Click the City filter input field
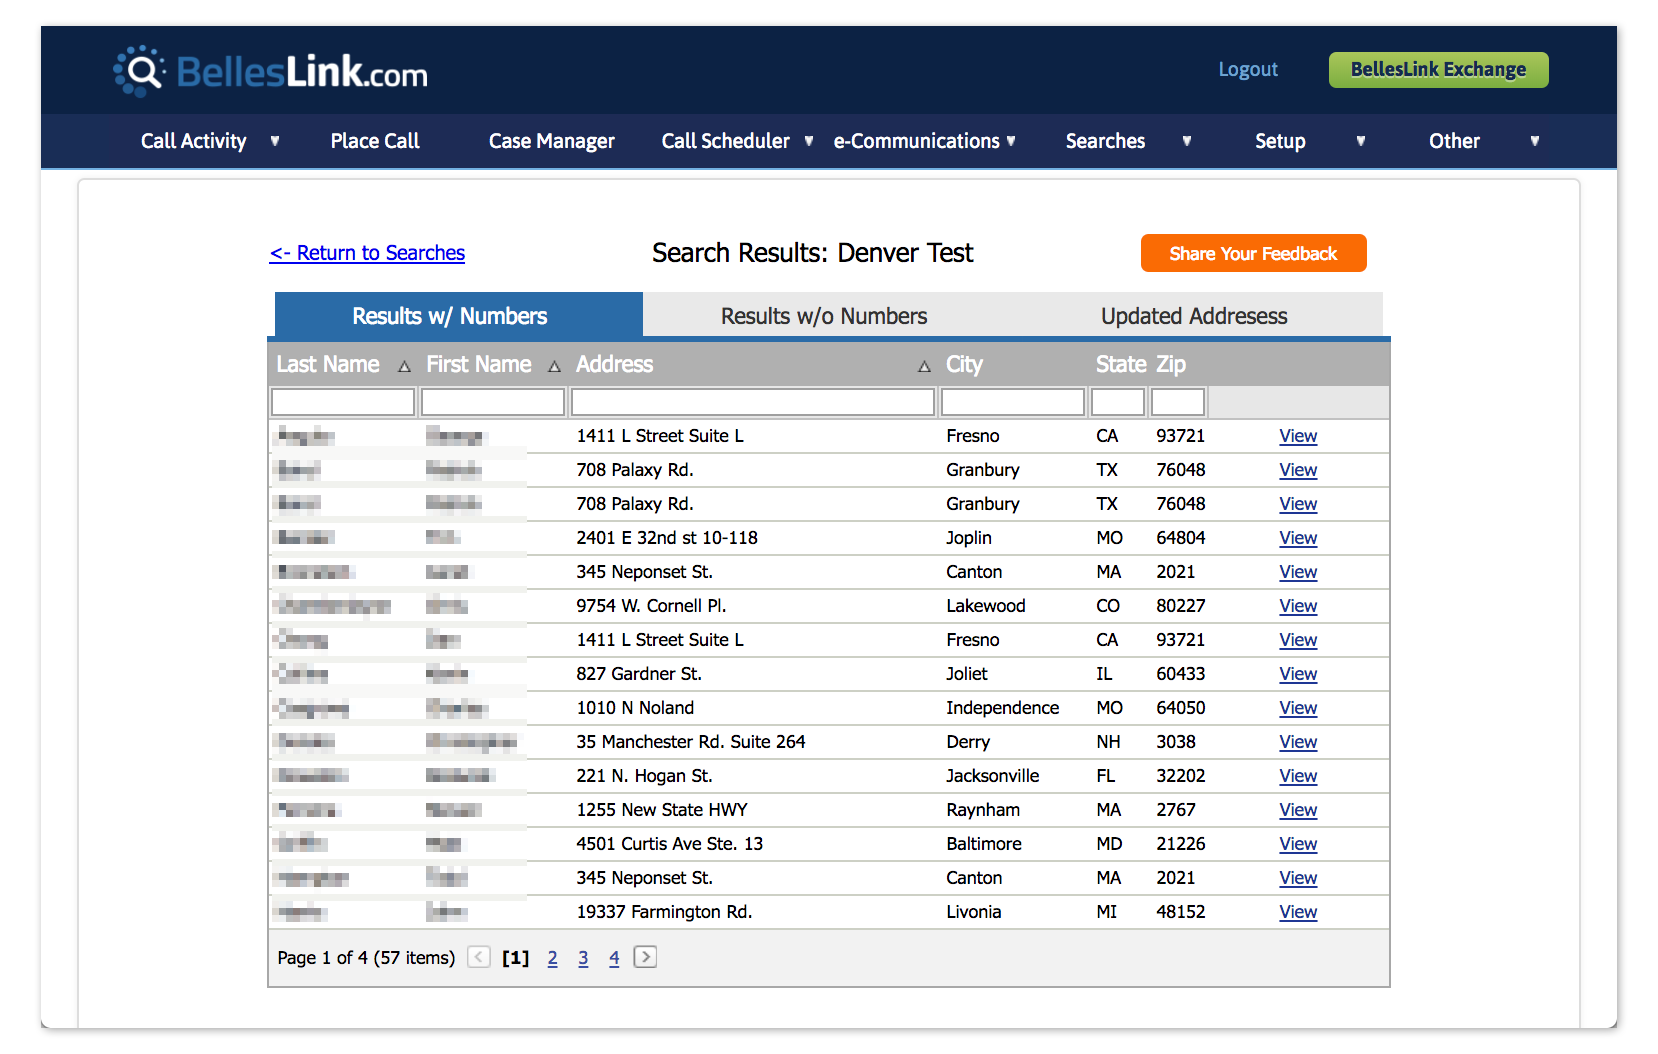Screen dimensions: 1658x1054 [x=1012, y=401]
